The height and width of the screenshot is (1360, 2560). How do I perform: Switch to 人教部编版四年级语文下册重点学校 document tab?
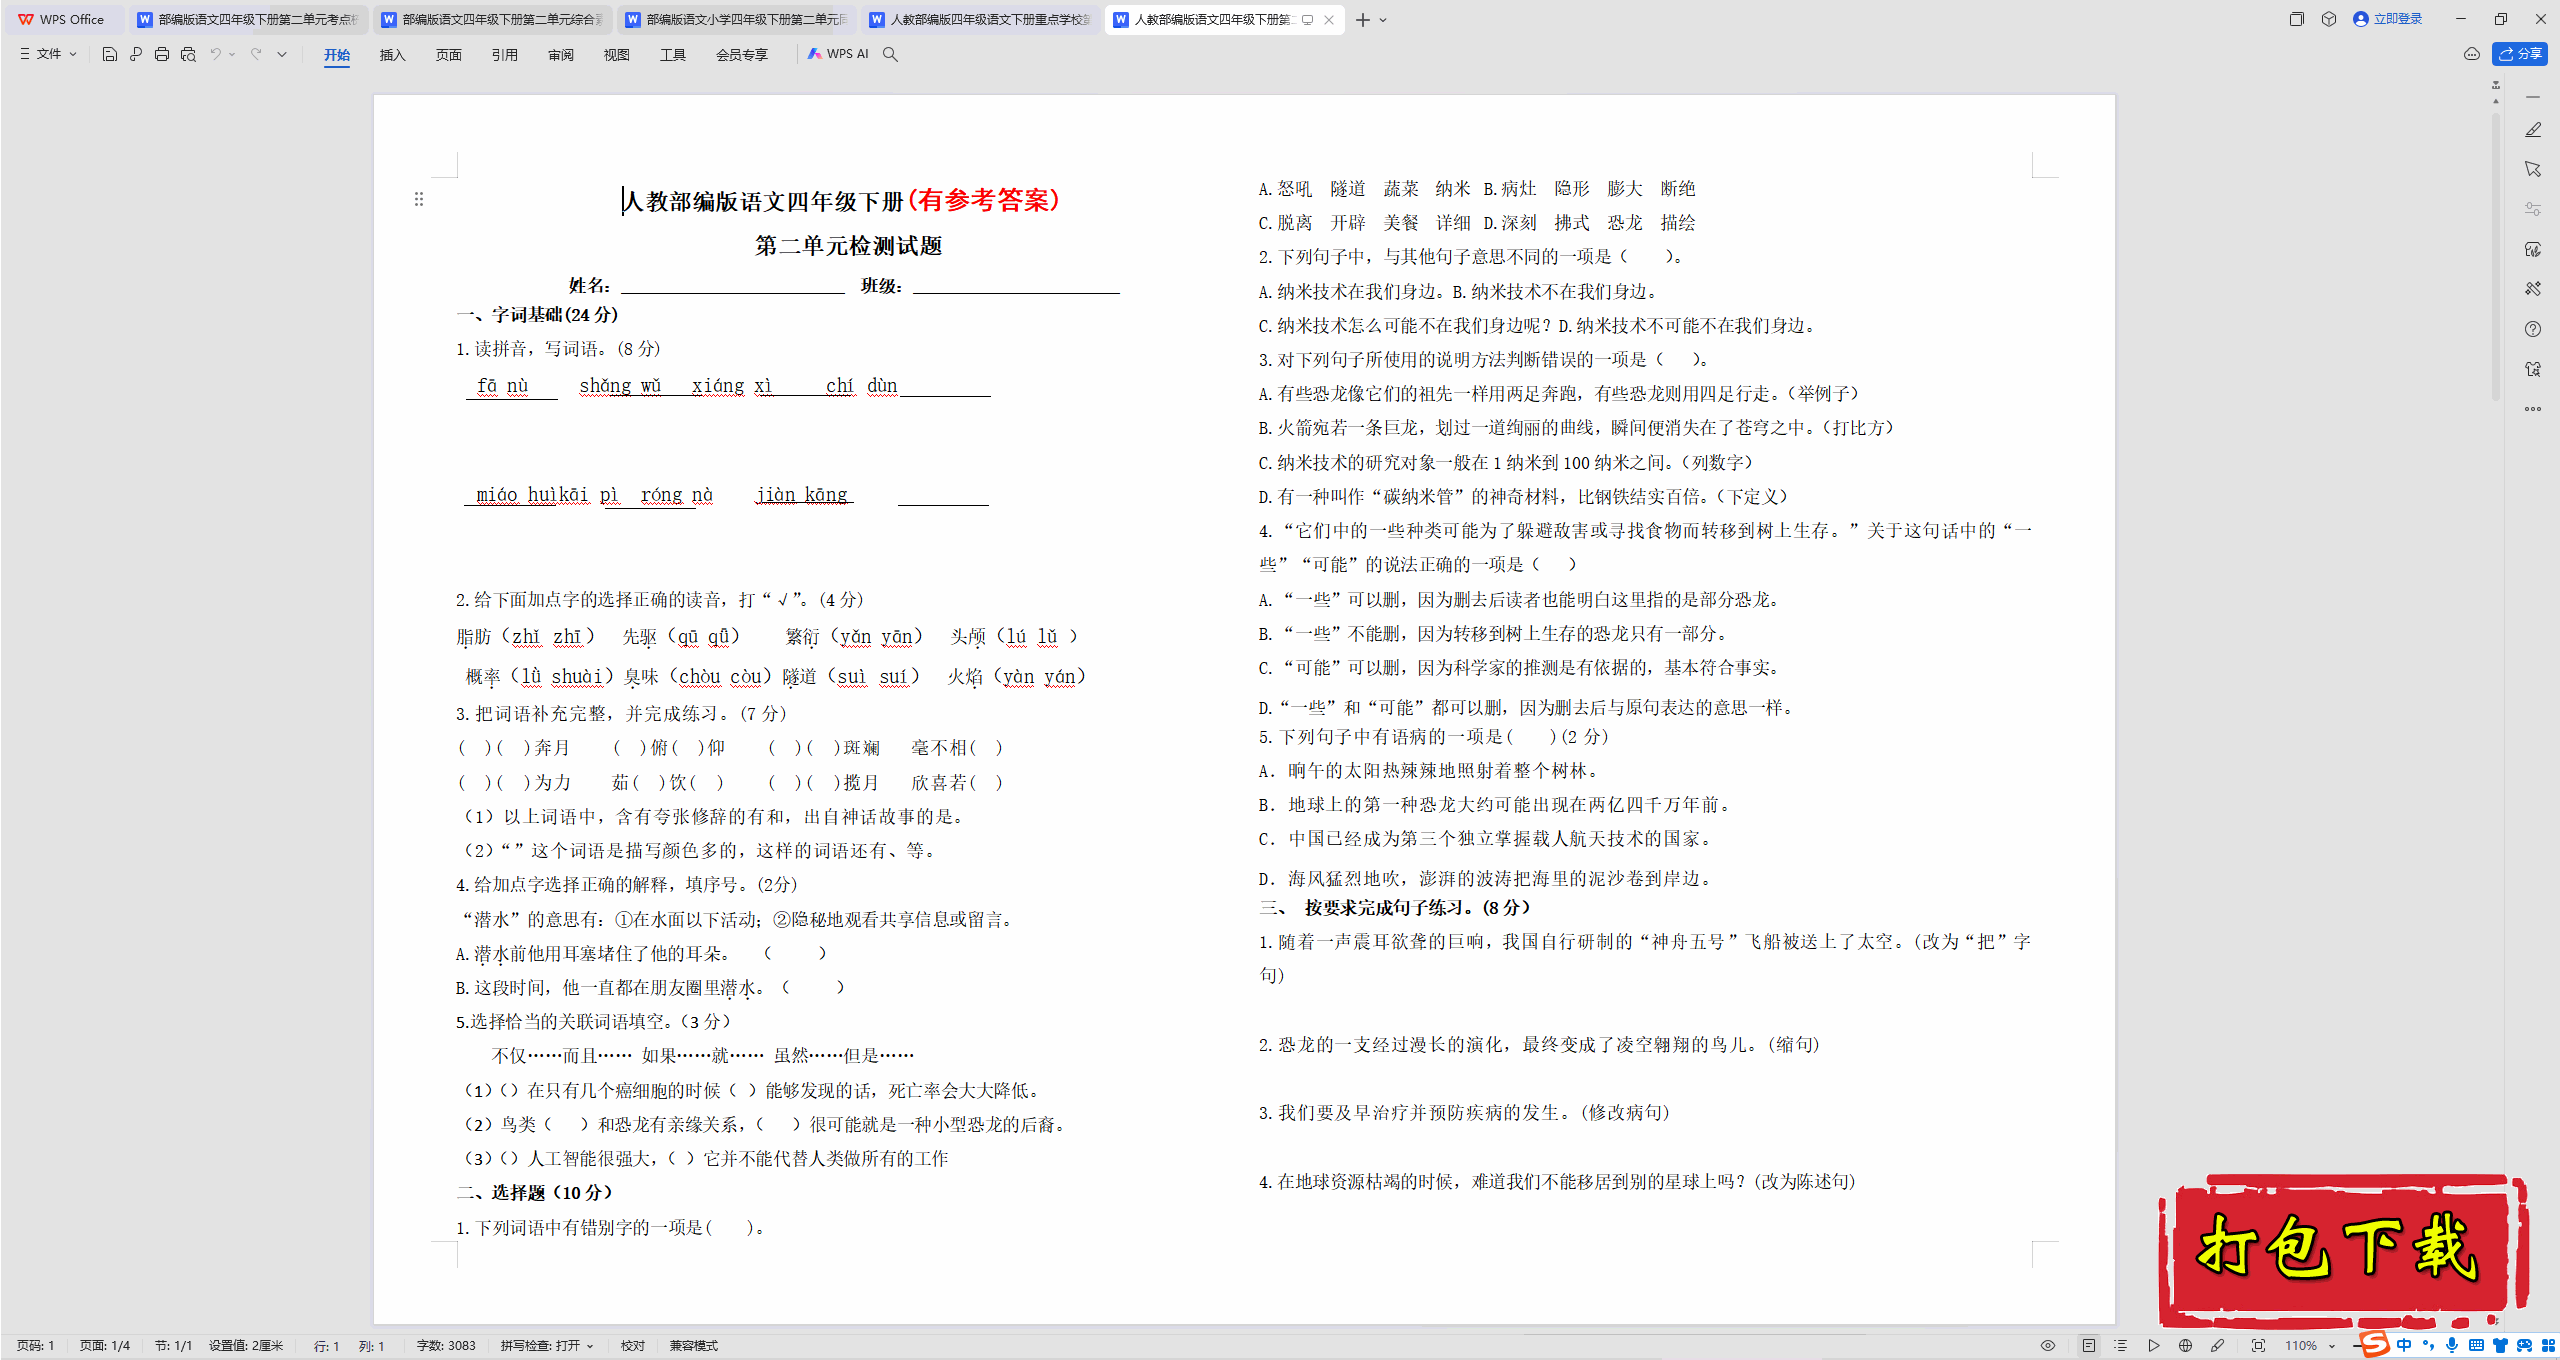pos(980,19)
